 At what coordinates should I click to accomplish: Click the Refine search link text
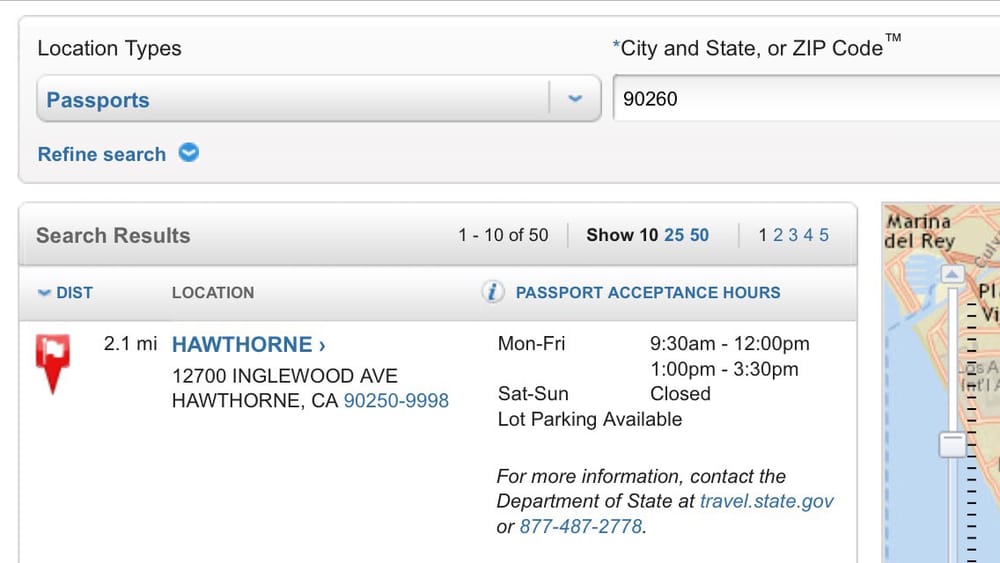point(101,154)
